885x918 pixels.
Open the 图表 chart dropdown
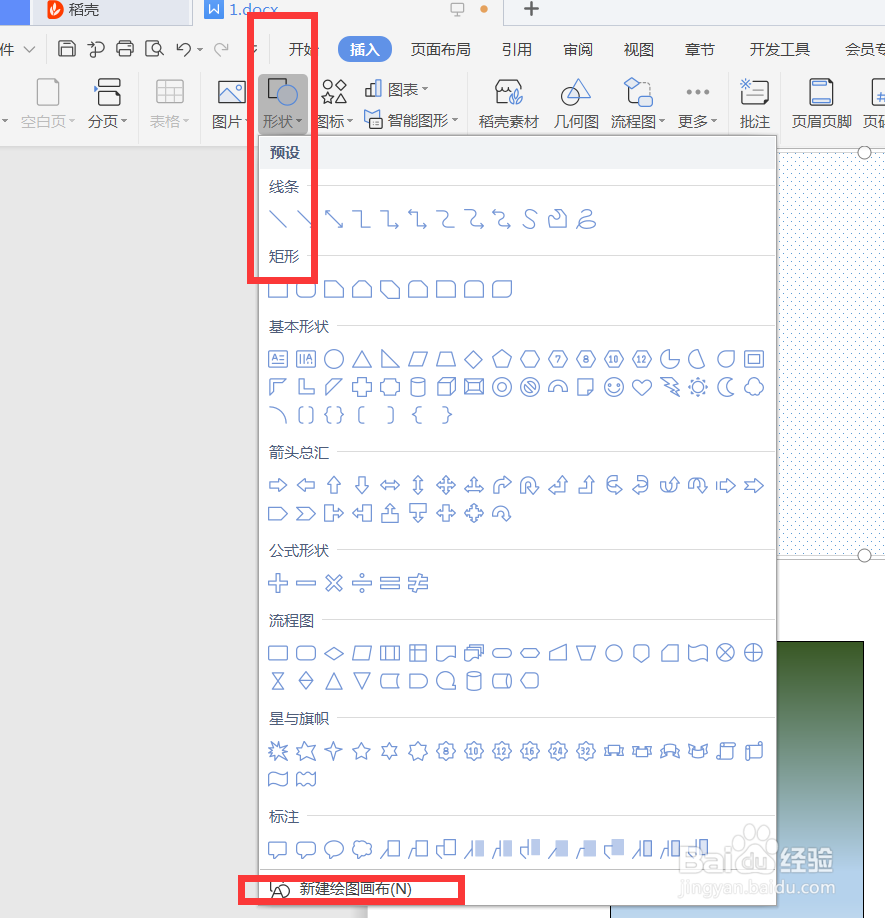pyautogui.click(x=397, y=90)
